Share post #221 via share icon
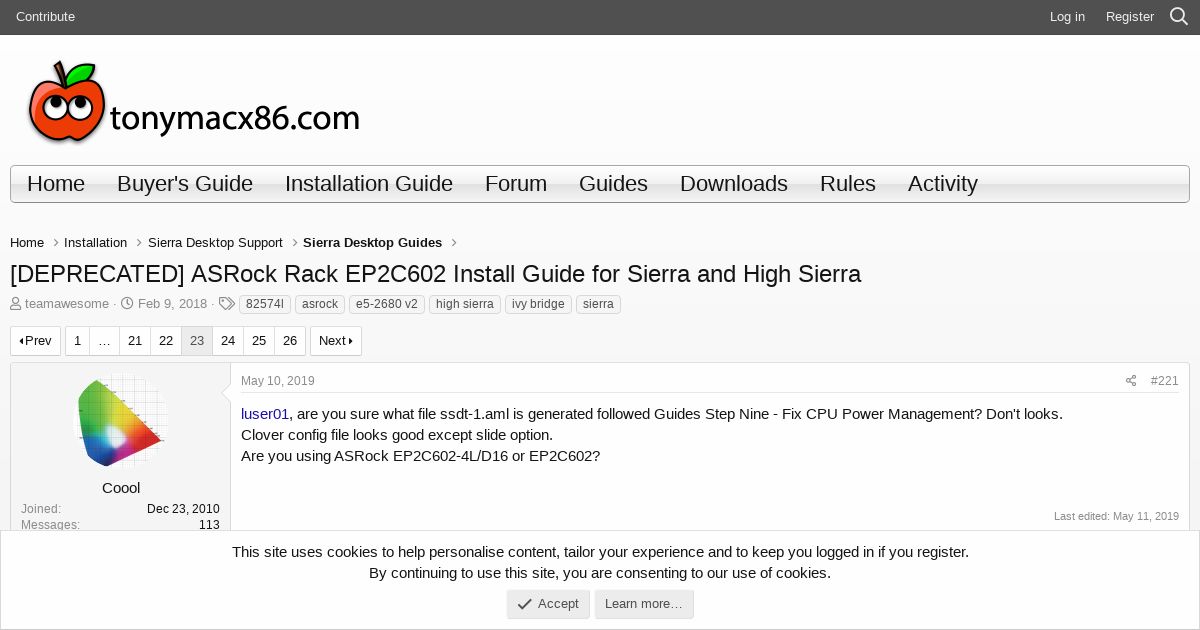The height and width of the screenshot is (630, 1200). 1131,381
